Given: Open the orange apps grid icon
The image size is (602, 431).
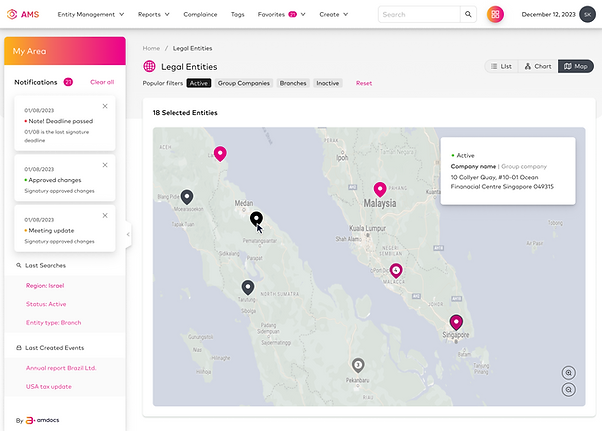Looking at the screenshot, I should coord(495,15).
